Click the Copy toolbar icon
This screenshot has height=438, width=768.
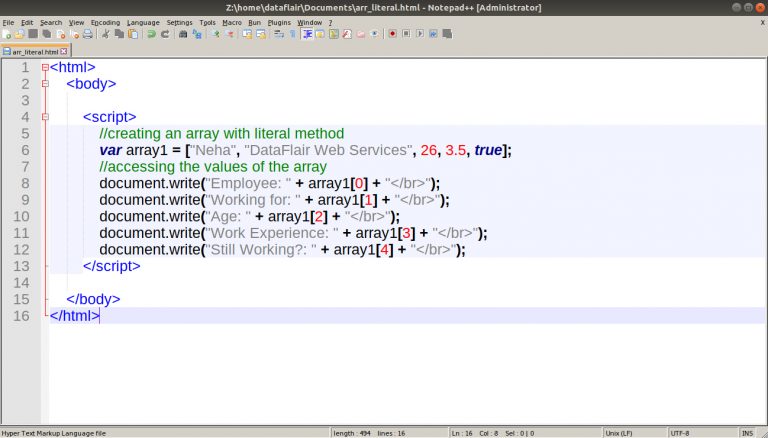[119, 34]
